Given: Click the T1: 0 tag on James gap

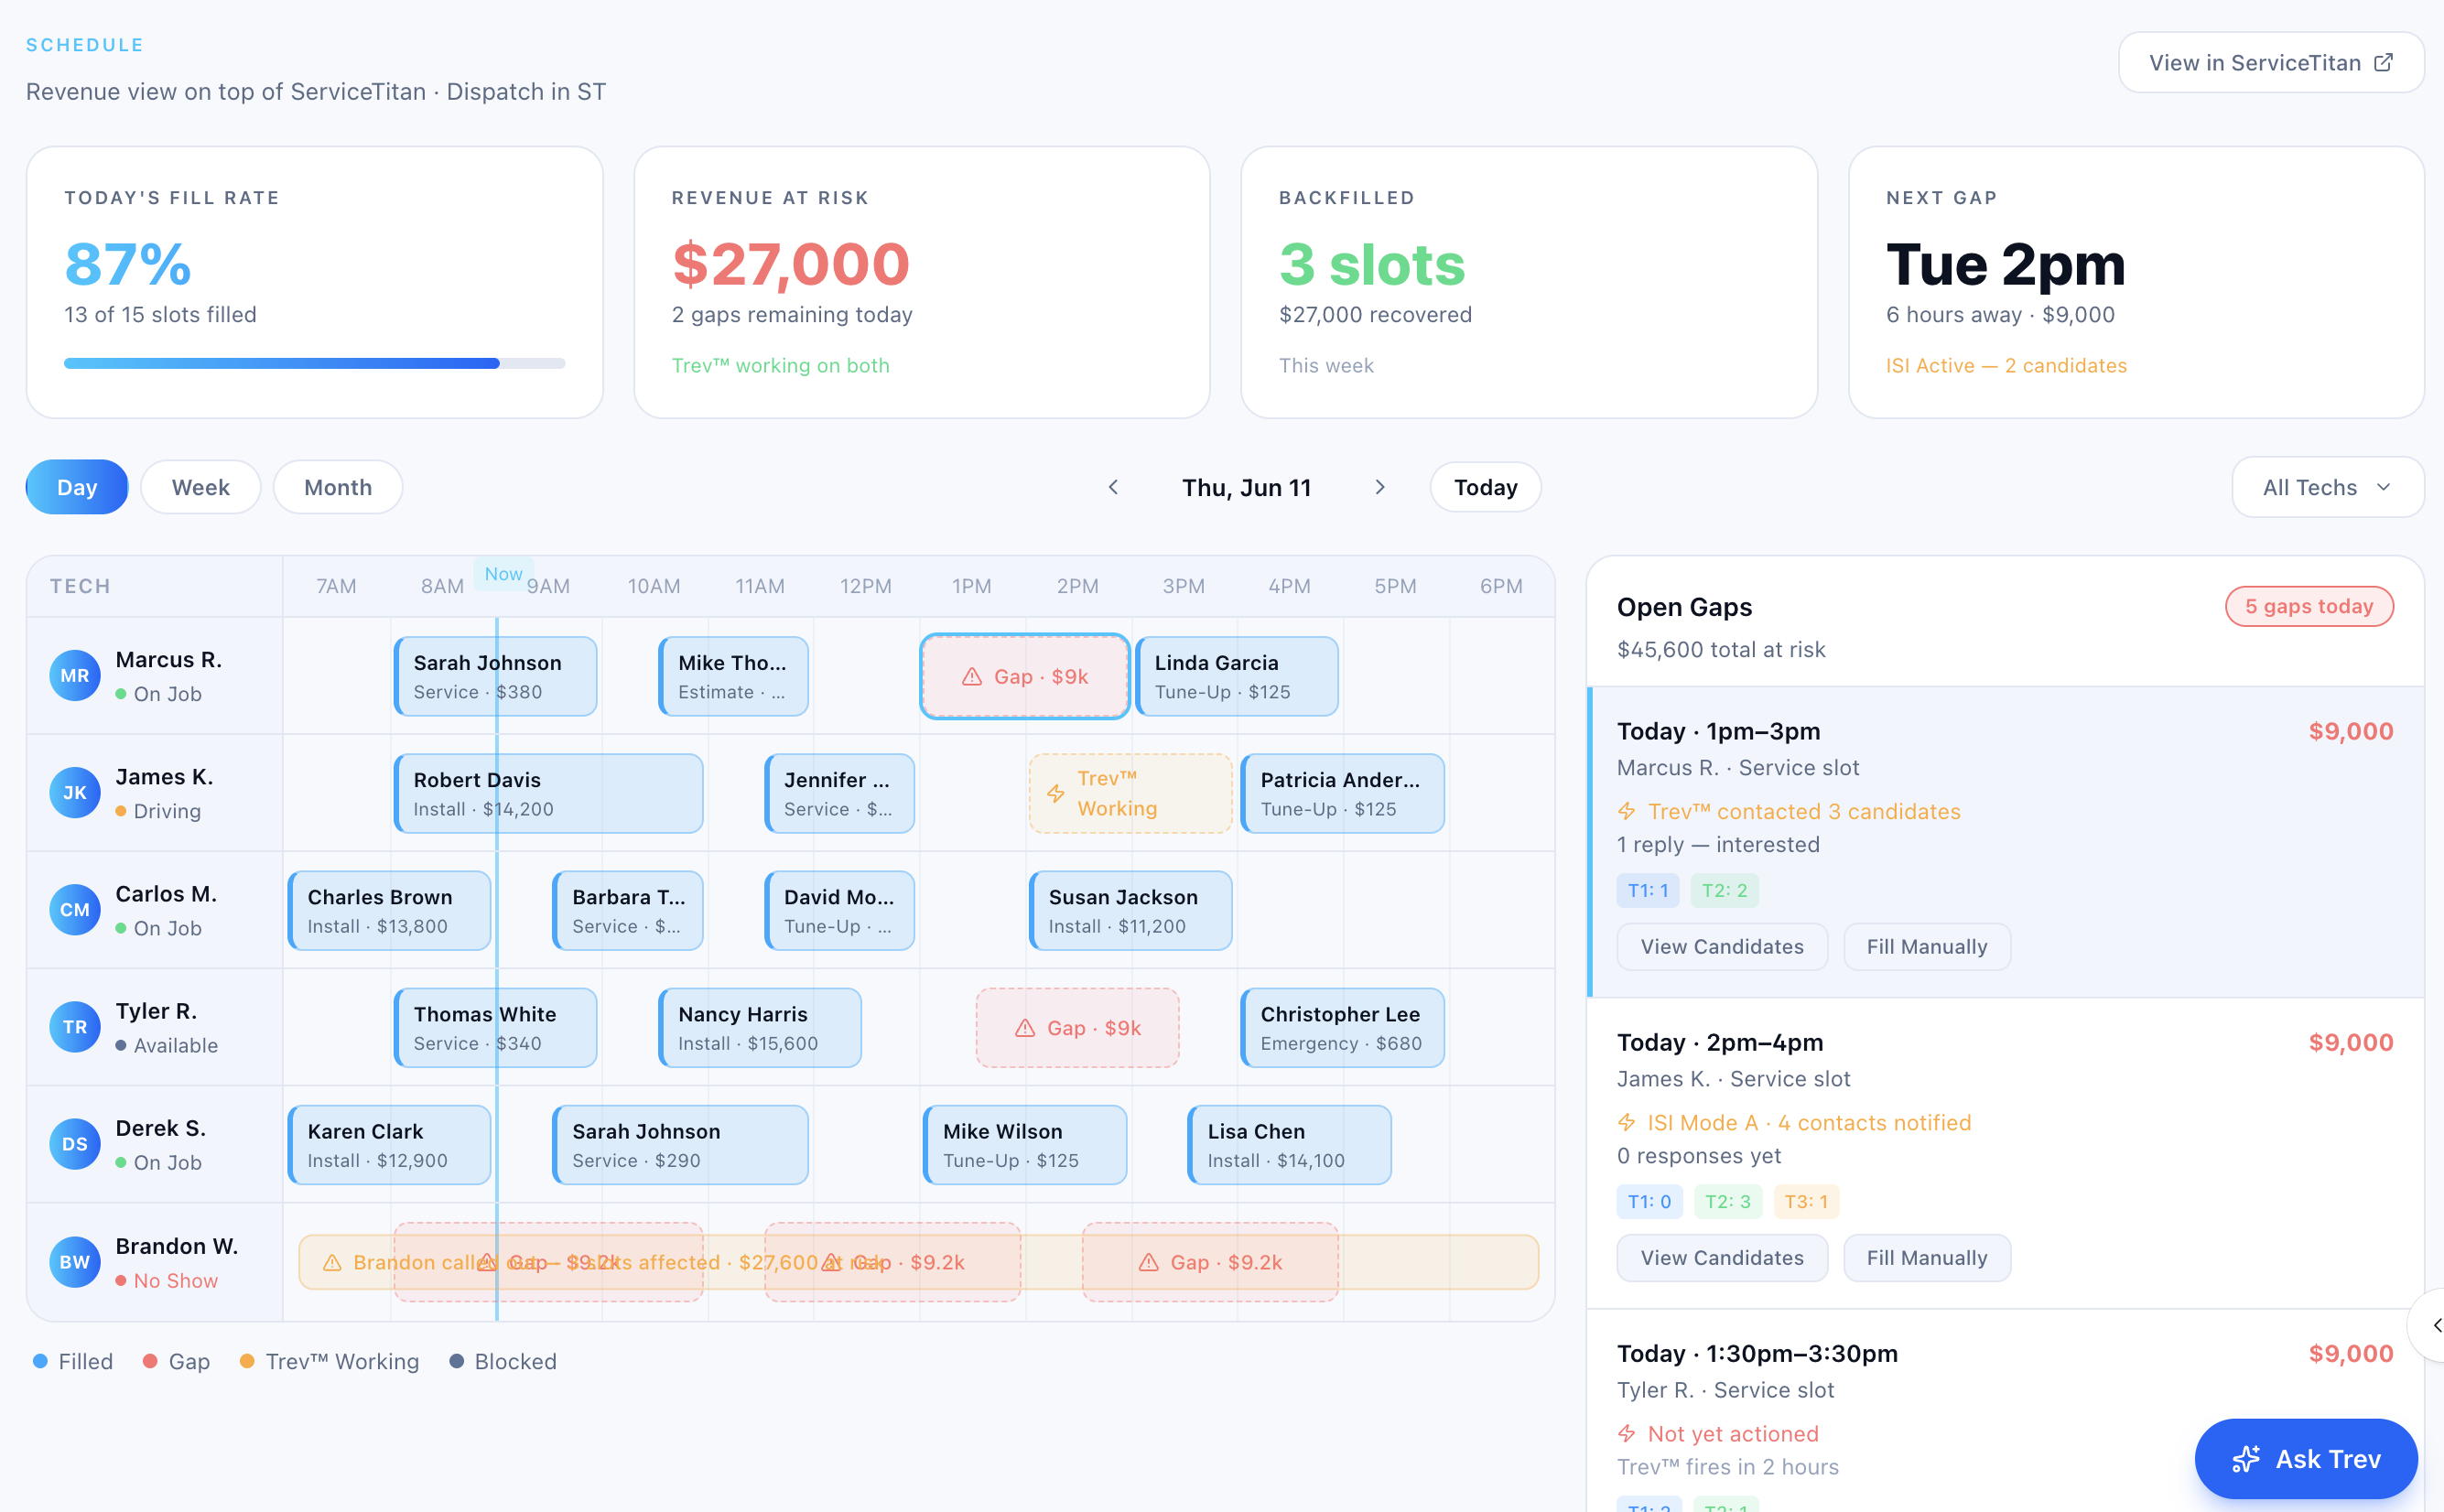Looking at the screenshot, I should coord(1650,1201).
